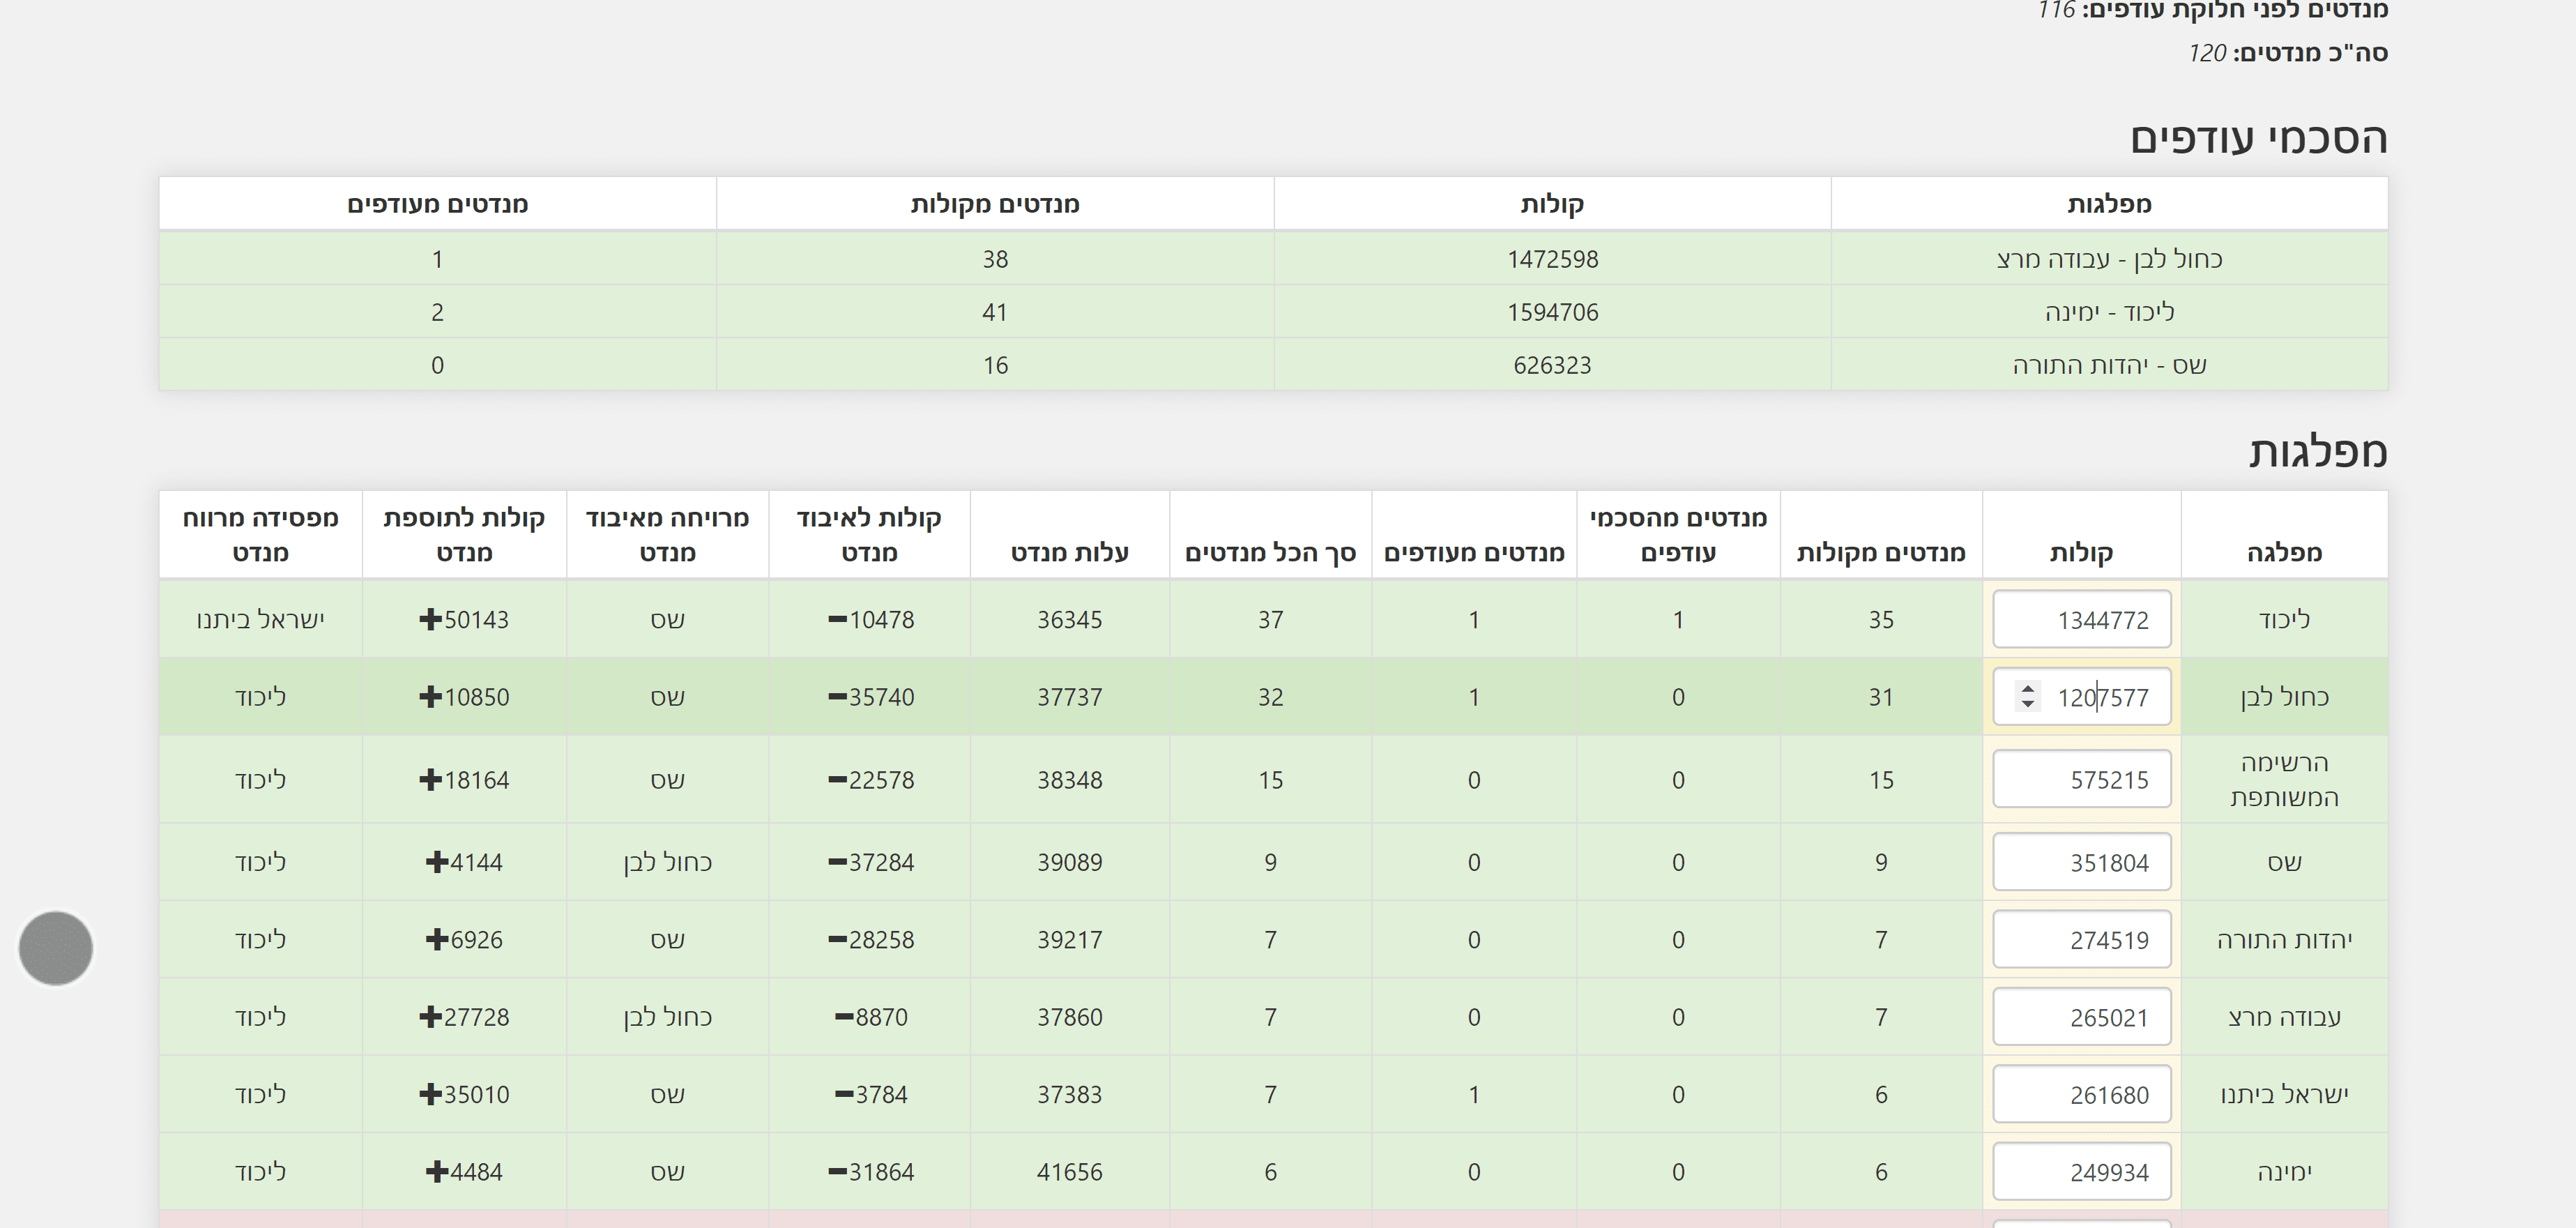Focus the שס votes input showing 351804

tap(2081, 862)
